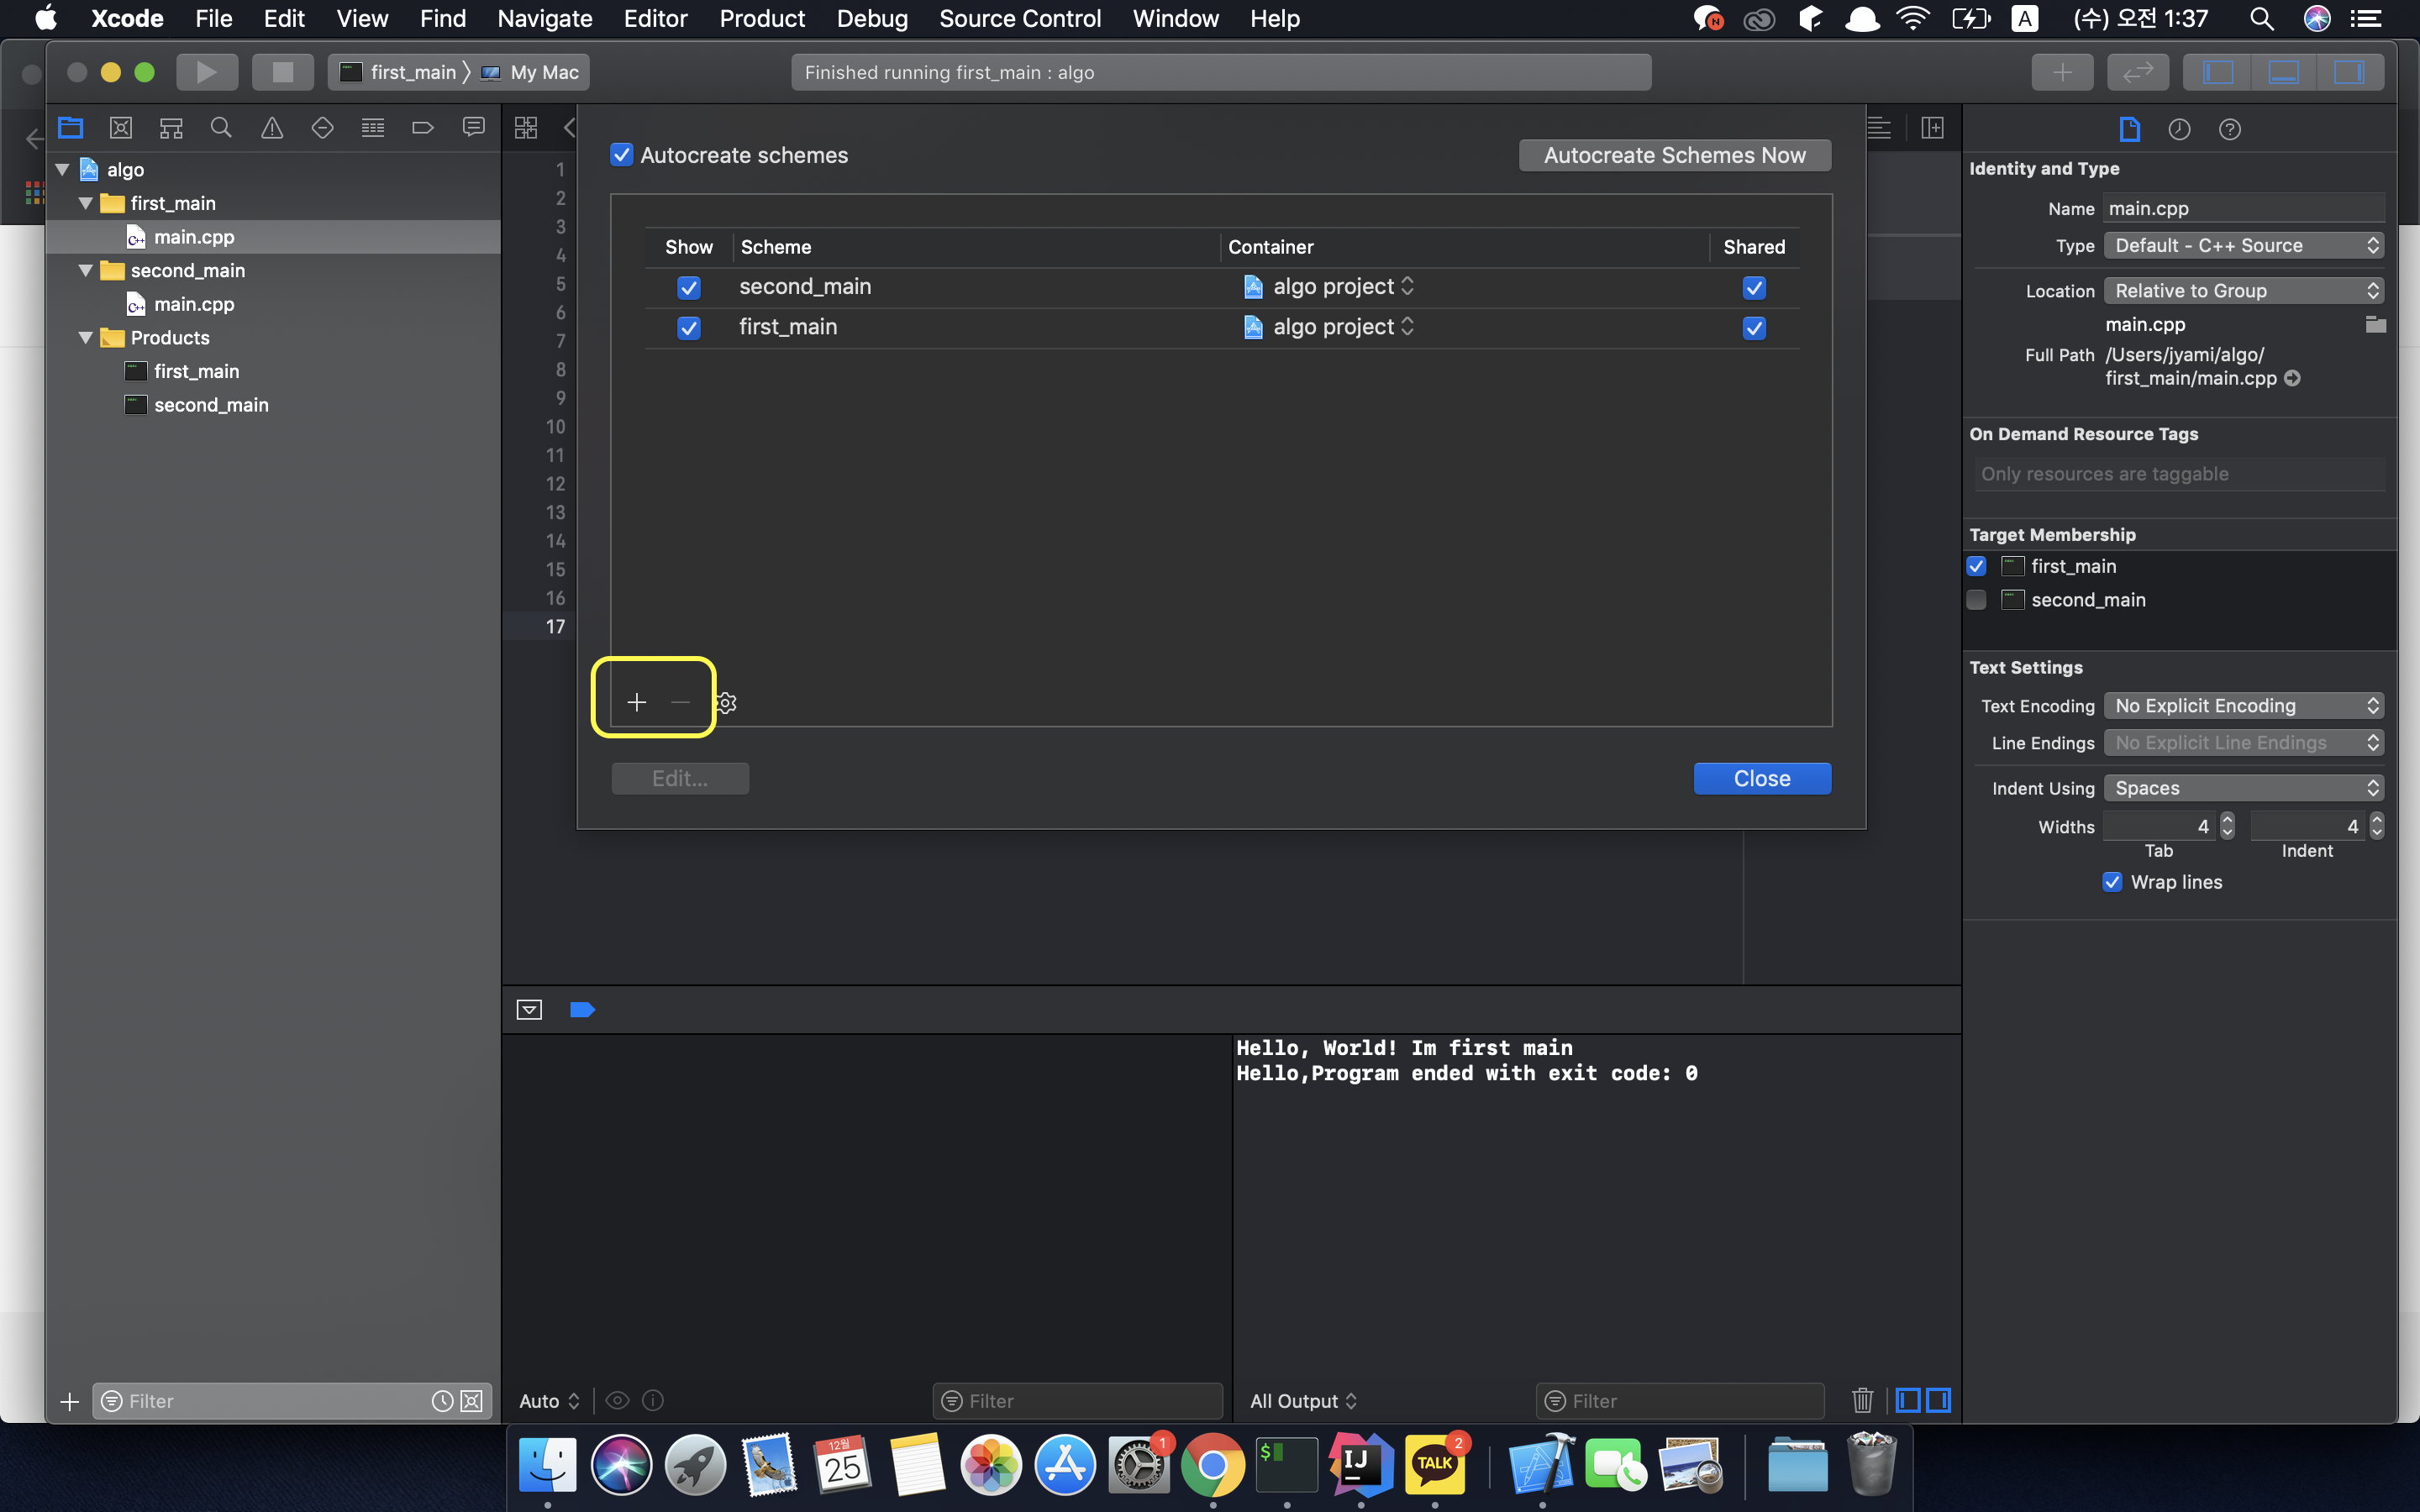This screenshot has height=1512, width=2420.
Task: Toggle Show checkbox for second_main scheme
Action: pos(689,288)
